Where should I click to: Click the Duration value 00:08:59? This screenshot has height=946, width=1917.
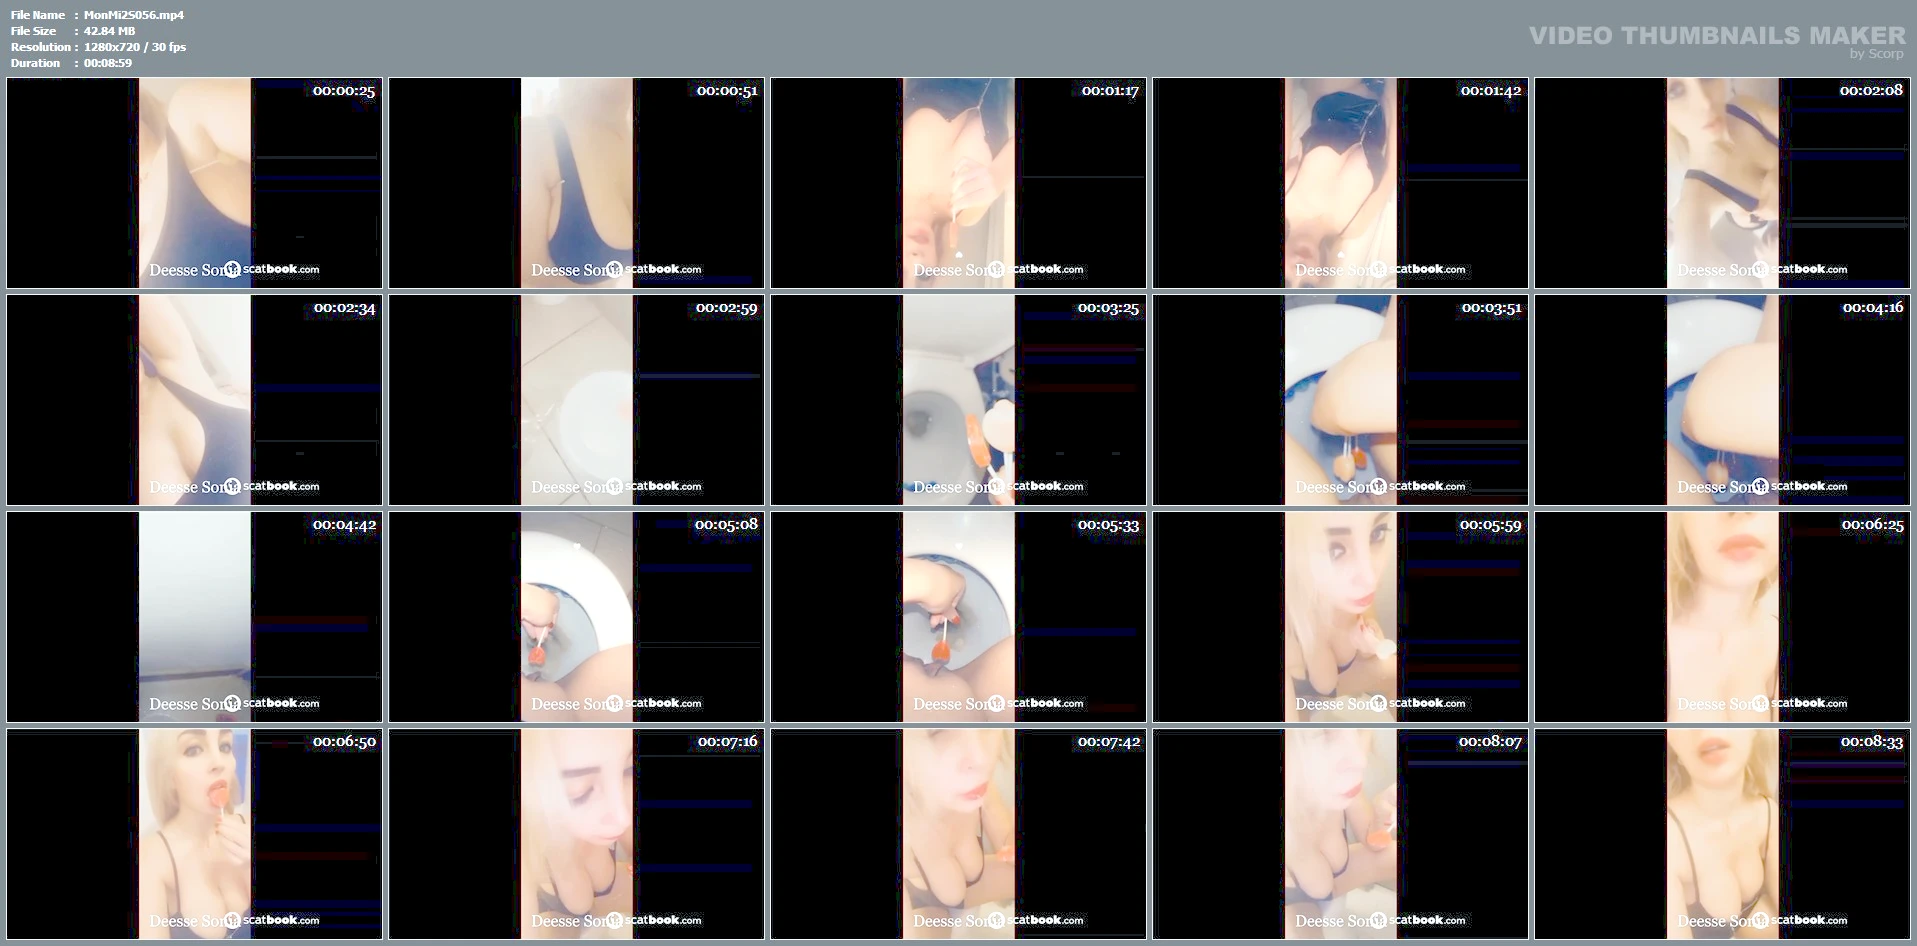tap(108, 63)
